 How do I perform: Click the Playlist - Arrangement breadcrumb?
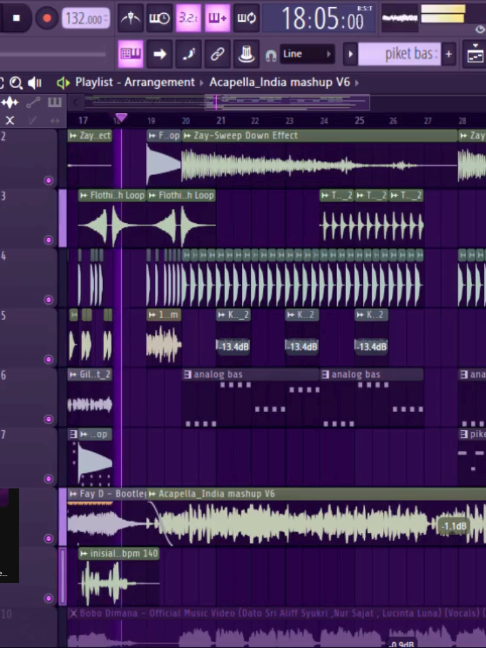coord(135,82)
